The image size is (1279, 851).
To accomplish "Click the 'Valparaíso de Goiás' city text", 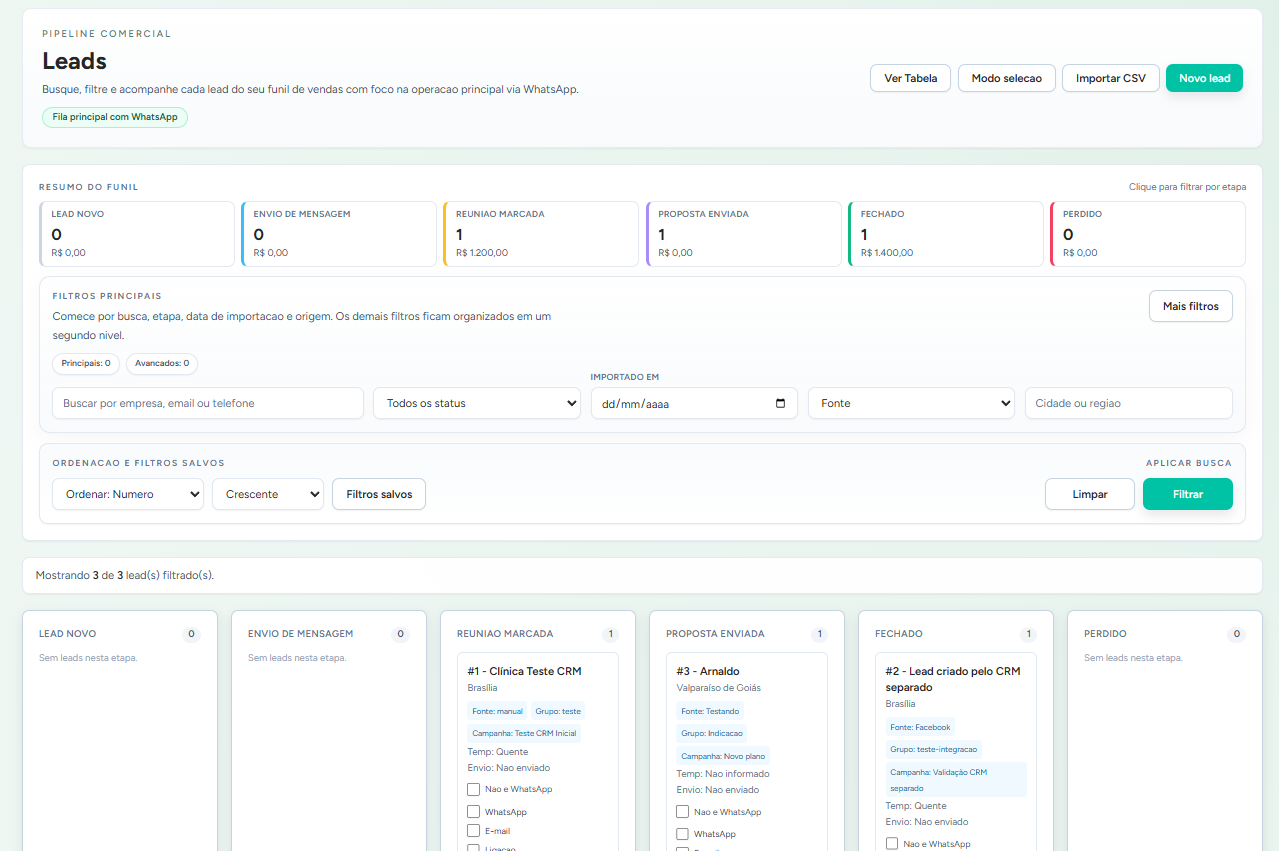I will click(720, 688).
